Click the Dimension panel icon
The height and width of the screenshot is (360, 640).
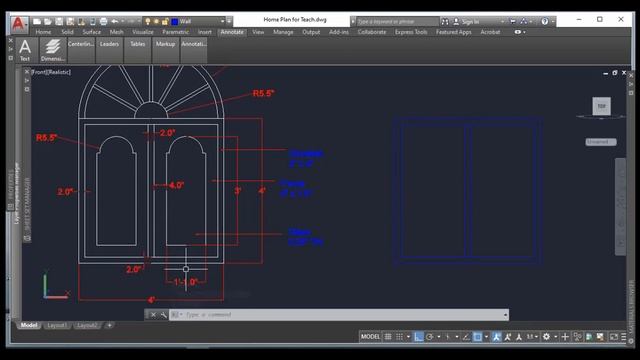coord(53,50)
